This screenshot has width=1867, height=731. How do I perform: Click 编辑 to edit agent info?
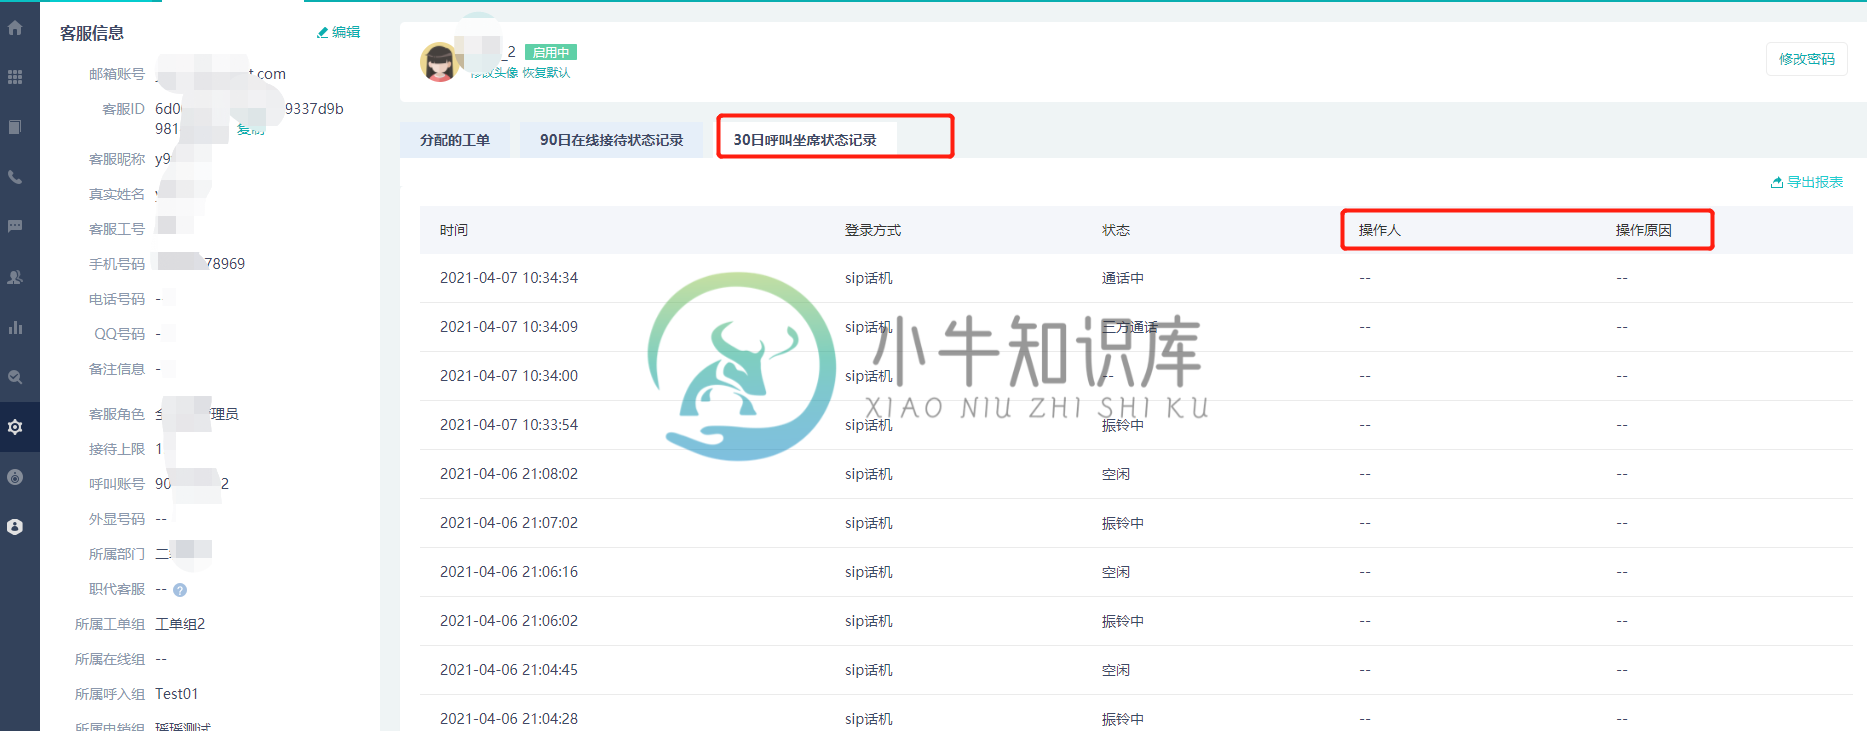[x=339, y=32]
